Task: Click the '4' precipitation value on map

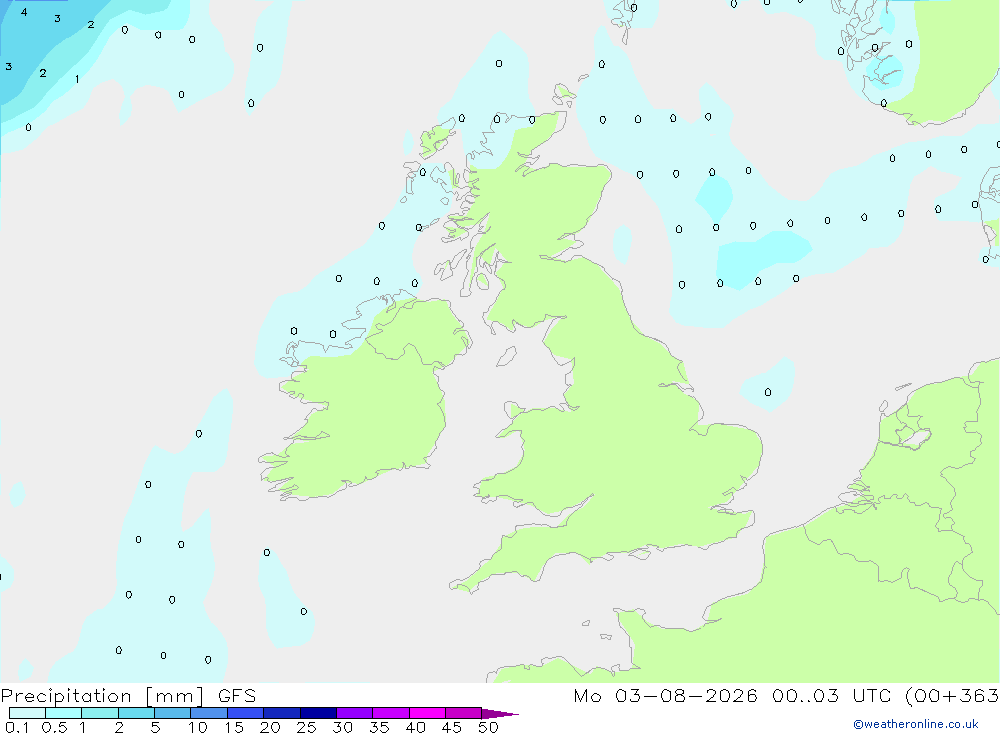Action: (x=24, y=12)
